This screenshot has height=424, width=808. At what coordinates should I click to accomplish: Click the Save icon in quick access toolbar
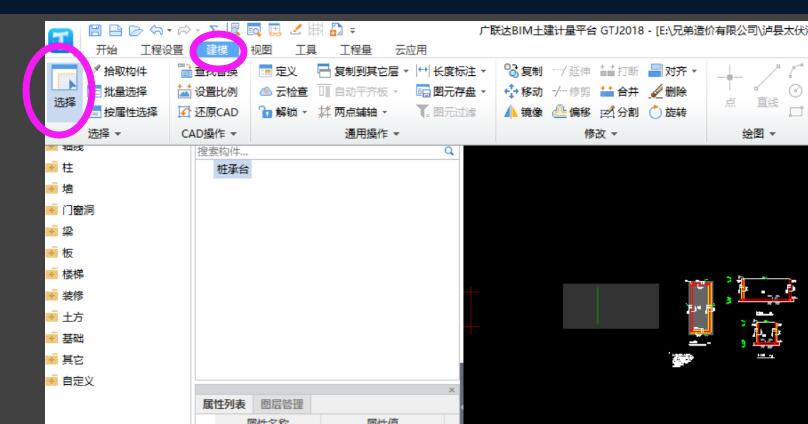95,30
